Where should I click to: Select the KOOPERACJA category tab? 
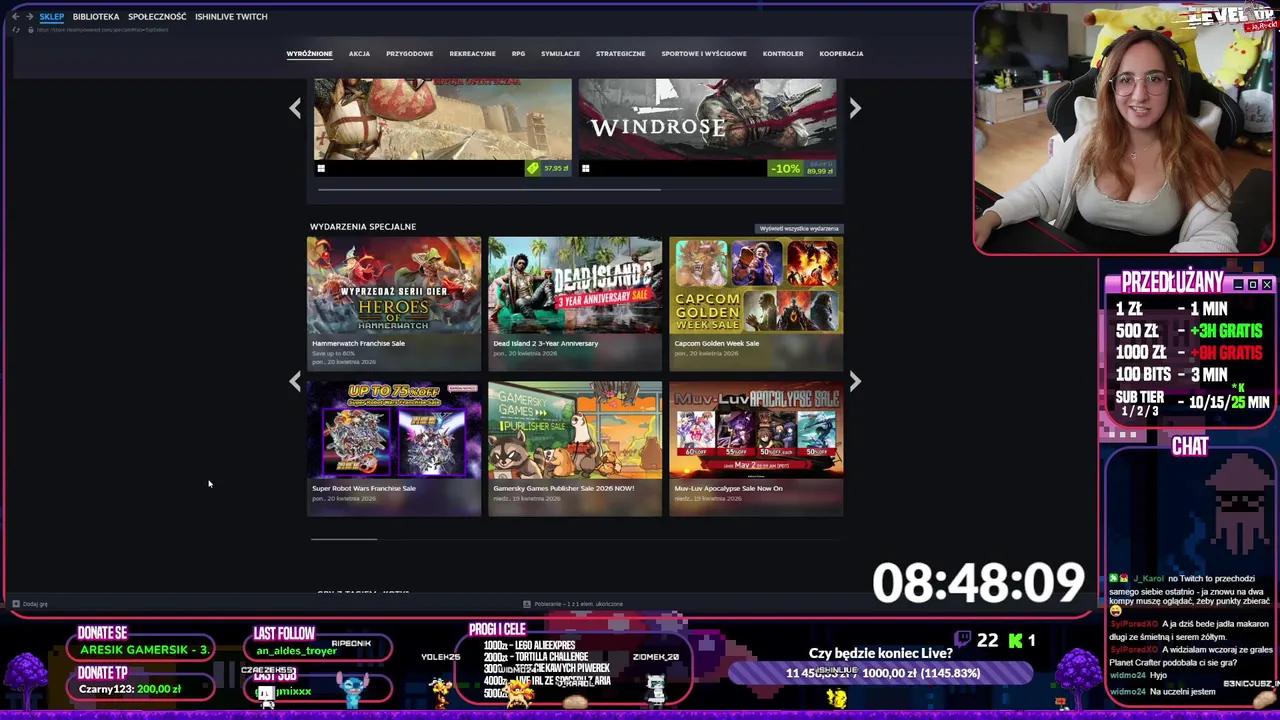[841, 53]
